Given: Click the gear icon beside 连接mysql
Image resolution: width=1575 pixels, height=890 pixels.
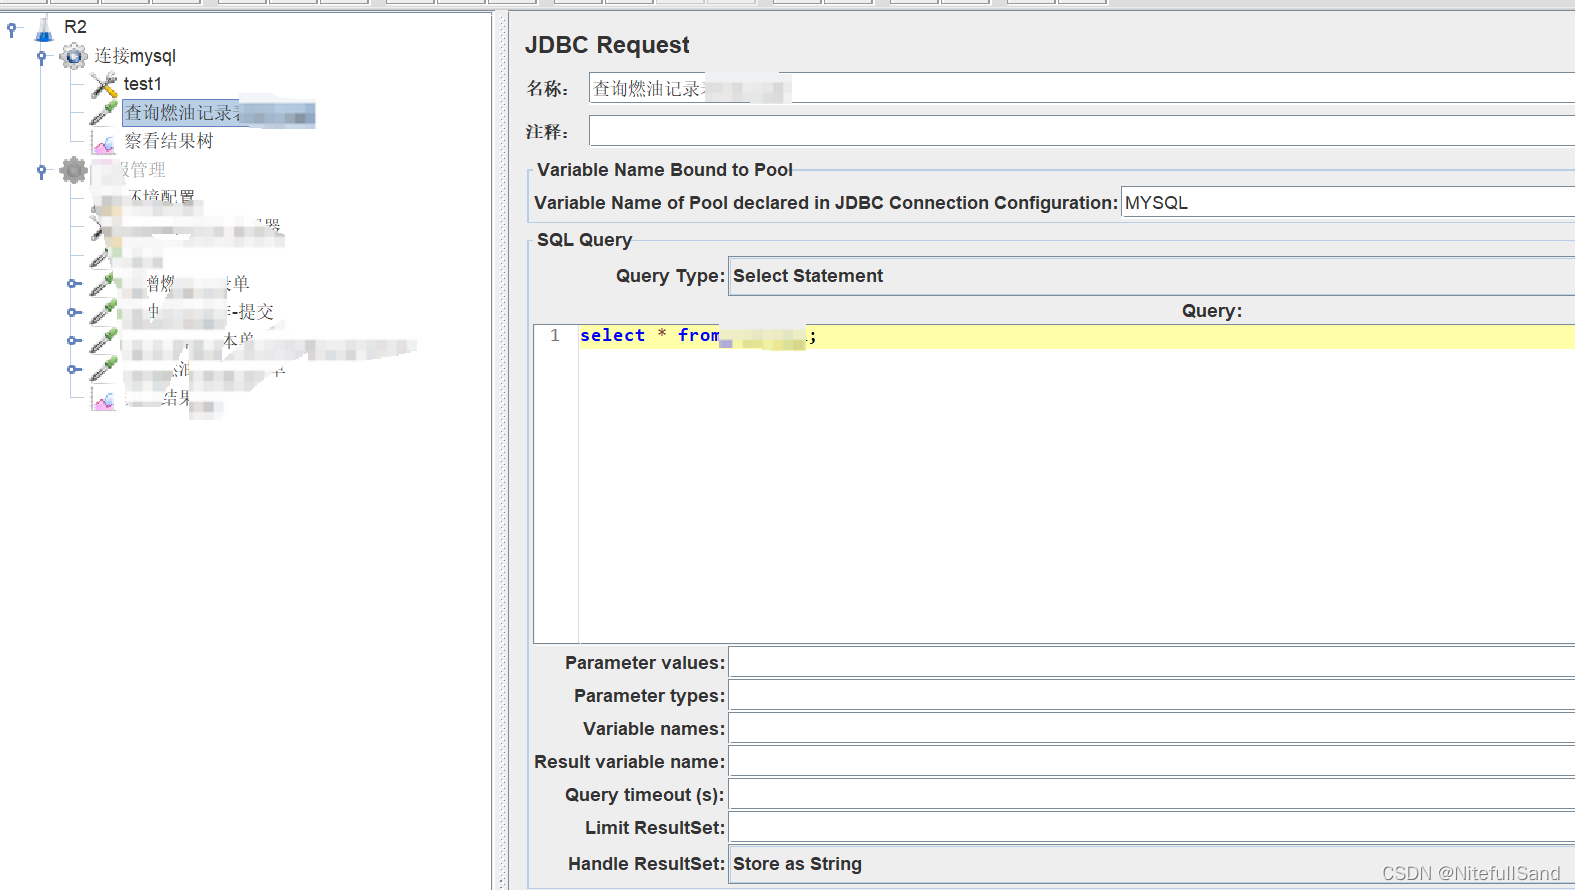Looking at the screenshot, I should (x=74, y=56).
